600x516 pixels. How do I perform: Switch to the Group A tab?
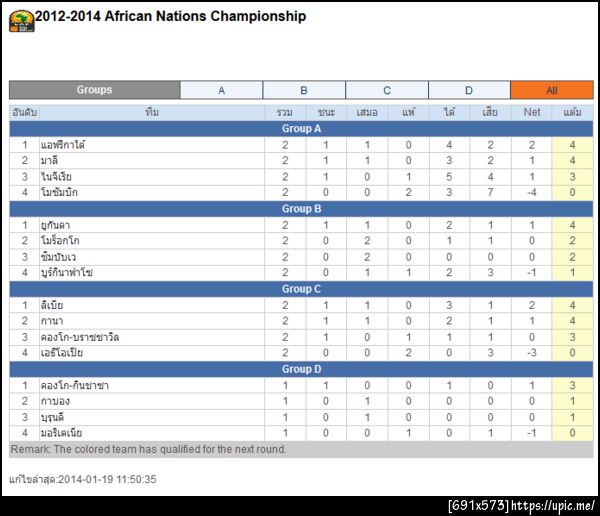click(x=222, y=90)
